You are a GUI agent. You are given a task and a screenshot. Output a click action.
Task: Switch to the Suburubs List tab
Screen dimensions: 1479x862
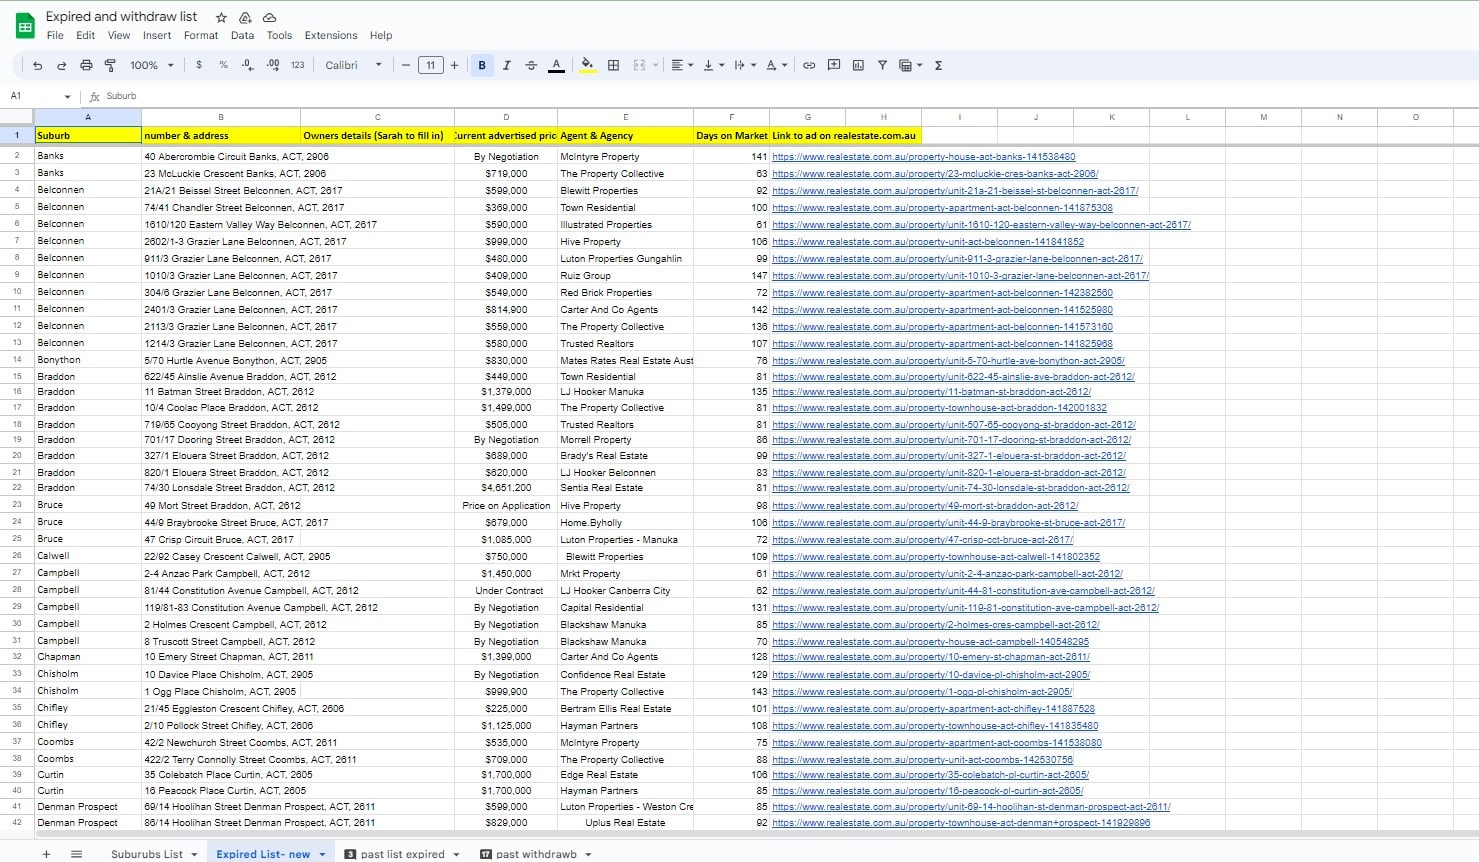coord(147,854)
